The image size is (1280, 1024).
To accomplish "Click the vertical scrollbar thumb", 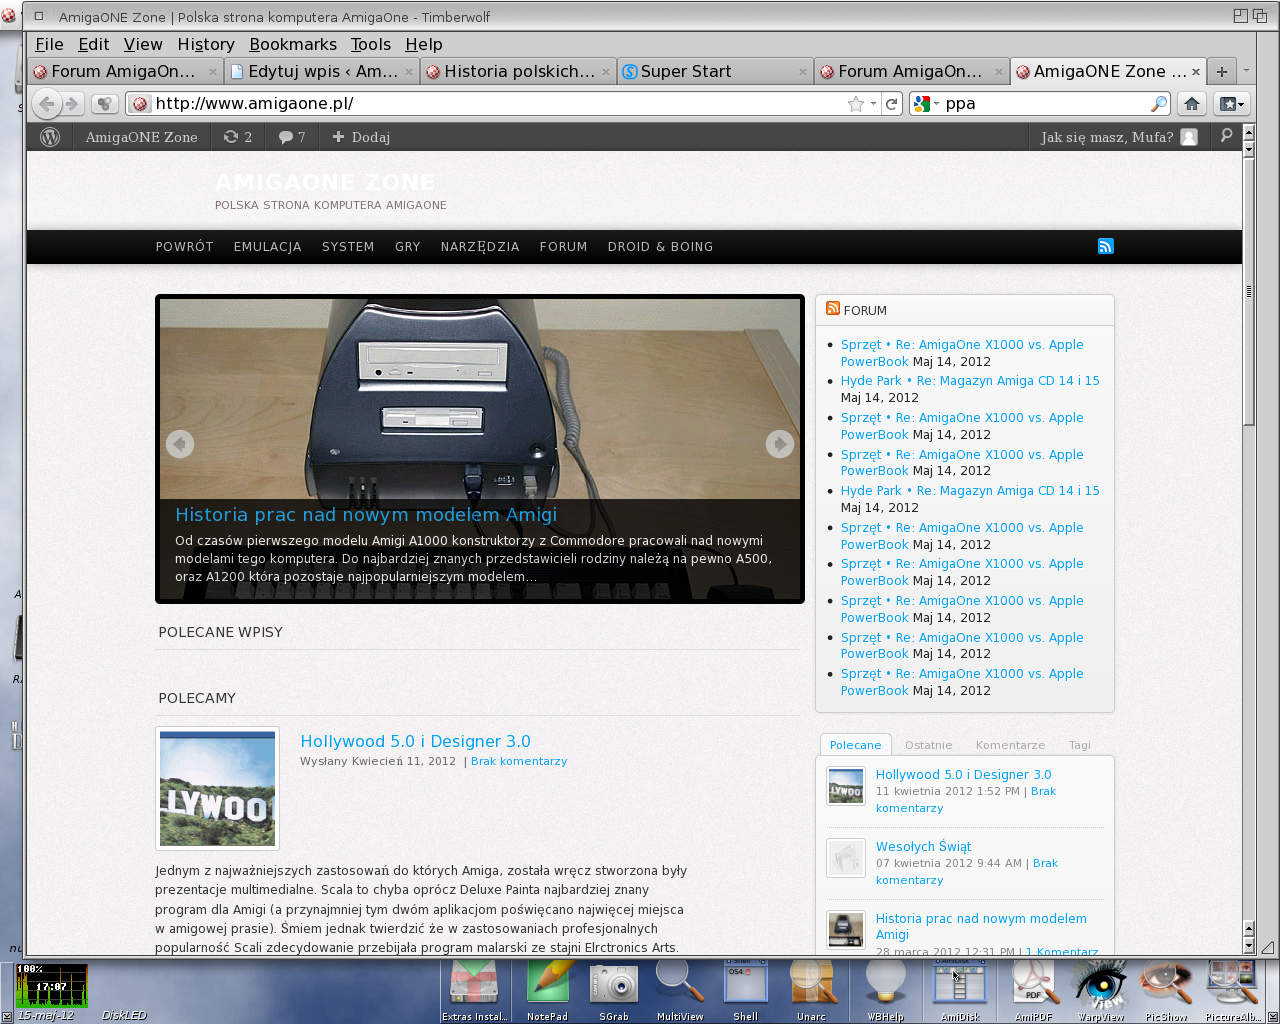I will [x=1248, y=290].
